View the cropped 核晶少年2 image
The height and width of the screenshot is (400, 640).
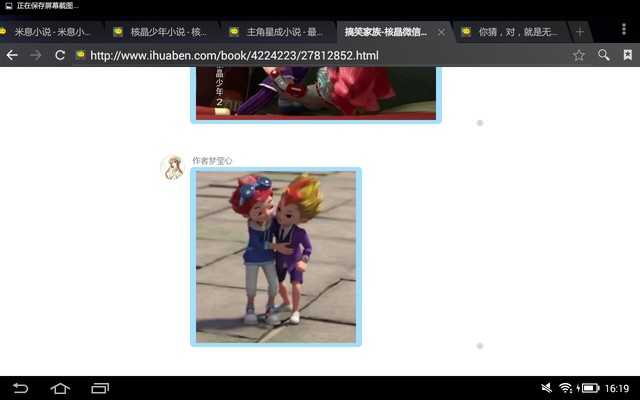click(x=316, y=94)
